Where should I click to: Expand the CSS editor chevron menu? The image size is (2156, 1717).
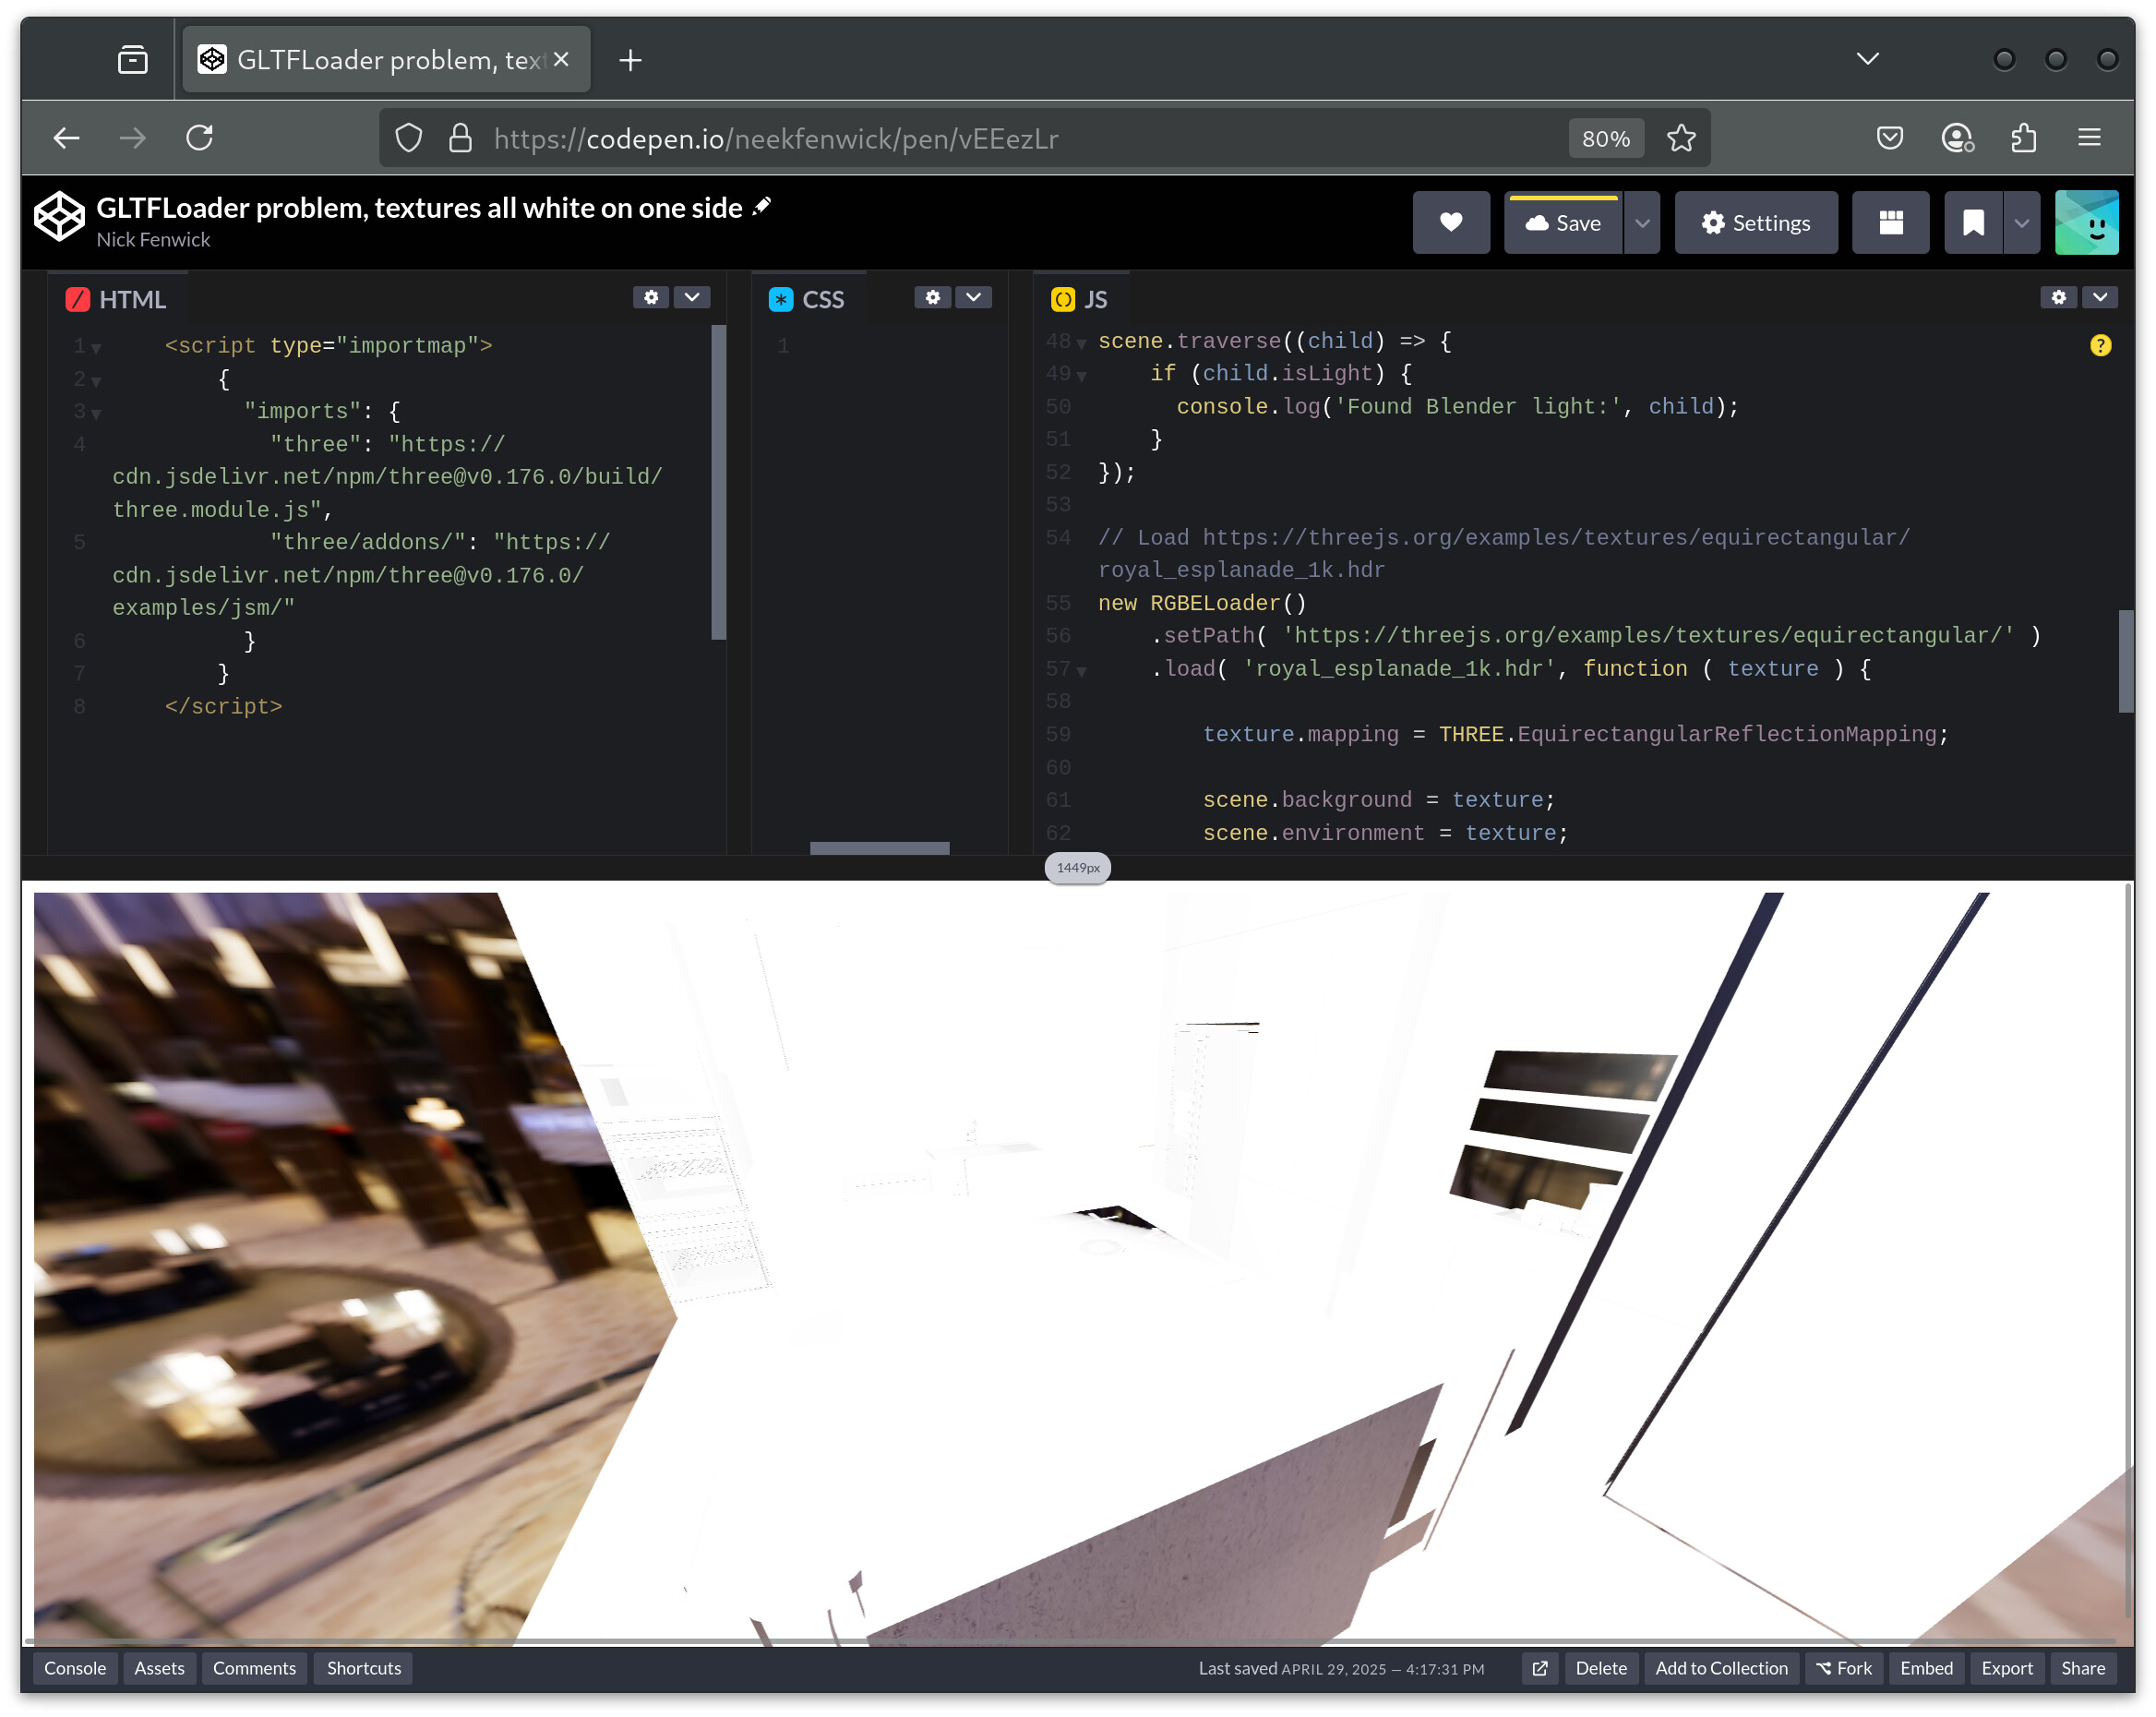pos(973,297)
